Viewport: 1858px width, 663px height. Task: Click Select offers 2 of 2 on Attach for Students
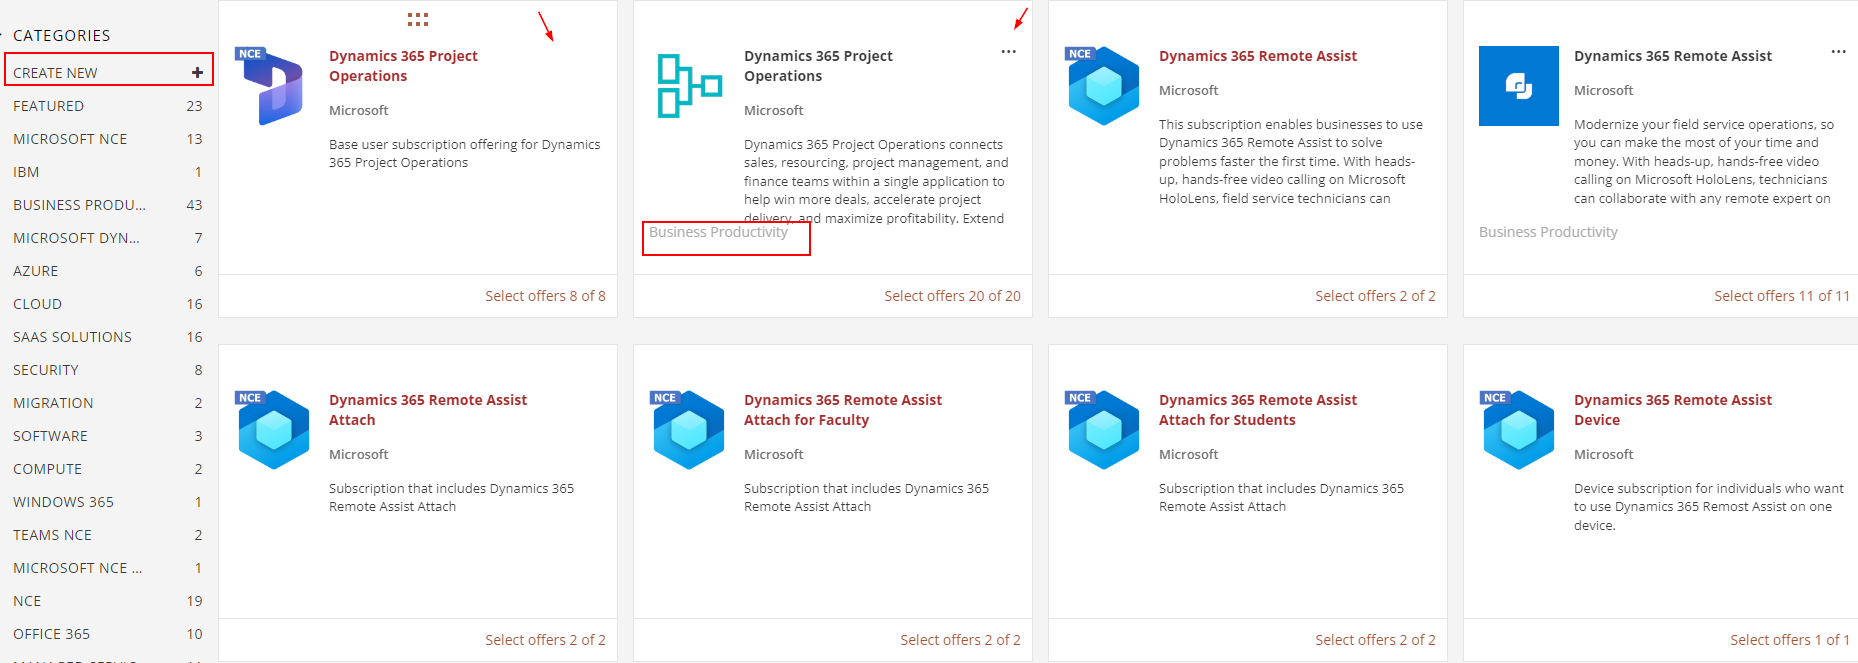click(1375, 640)
